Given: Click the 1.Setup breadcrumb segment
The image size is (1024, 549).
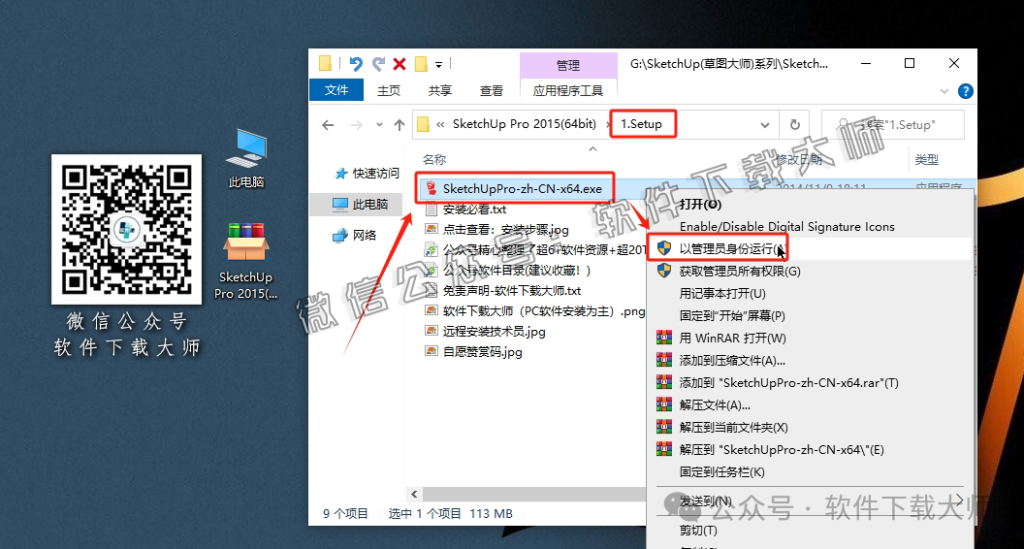Looking at the screenshot, I should pos(641,124).
